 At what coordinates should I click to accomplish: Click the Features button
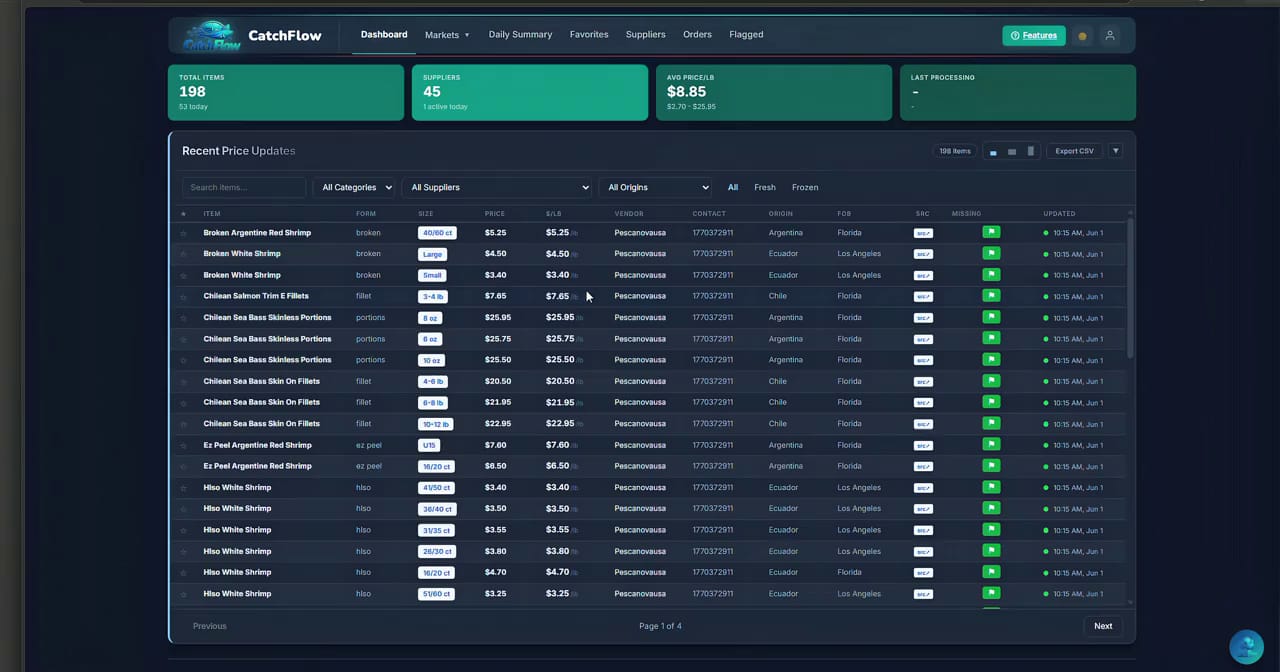tap(1034, 35)
